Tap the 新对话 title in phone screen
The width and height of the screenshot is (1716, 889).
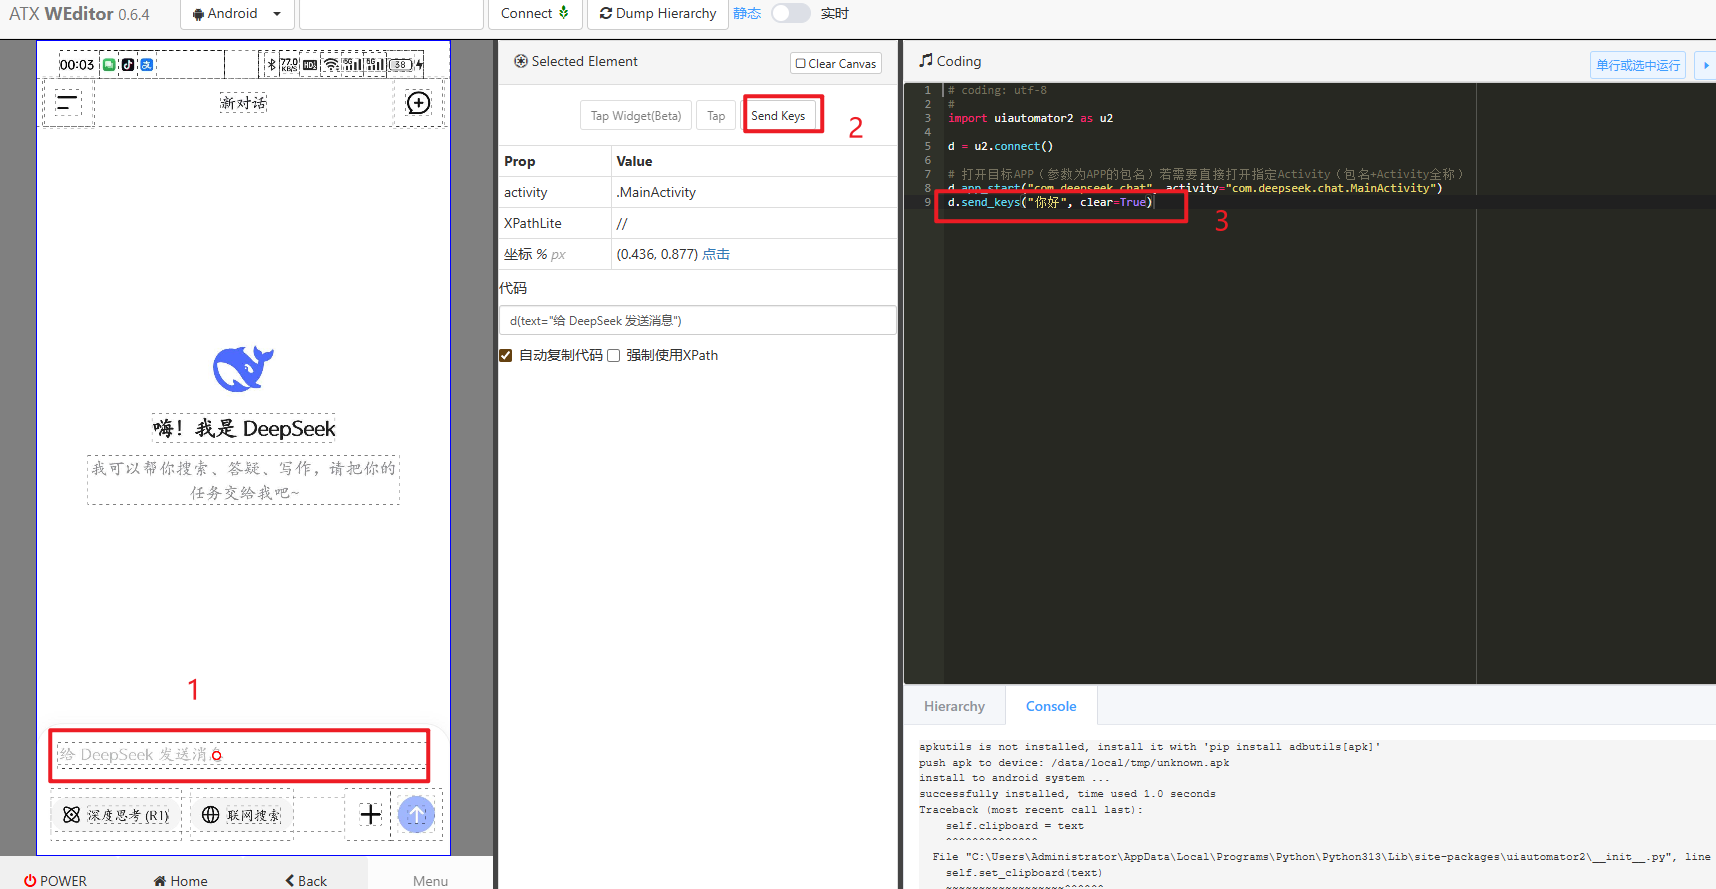tap(243, 102)
